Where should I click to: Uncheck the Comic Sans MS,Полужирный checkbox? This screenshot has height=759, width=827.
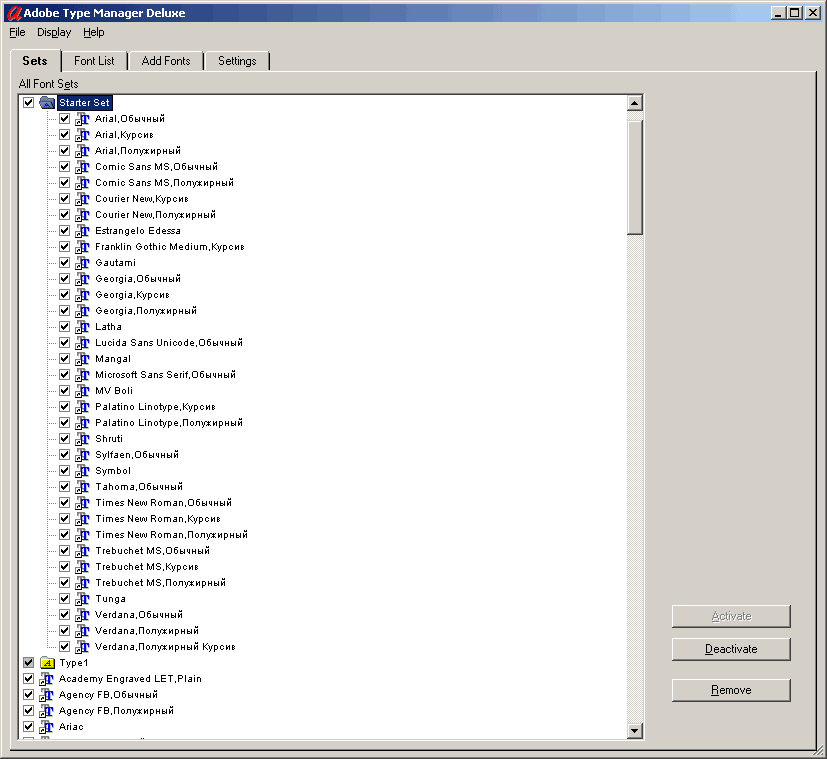click(64, 182)
